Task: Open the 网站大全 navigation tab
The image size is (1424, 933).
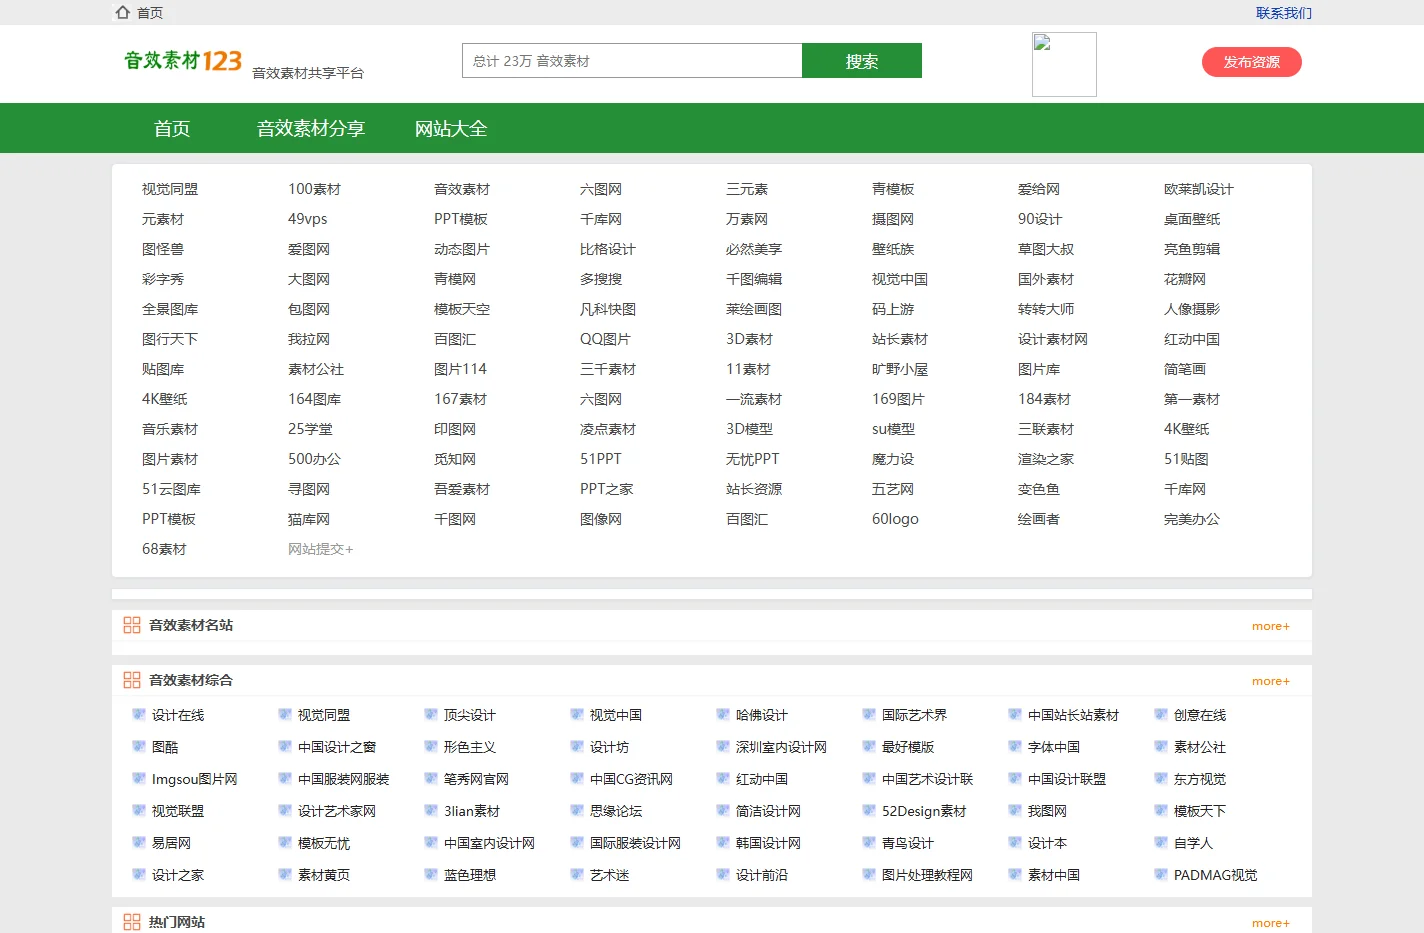Action: 451,128
